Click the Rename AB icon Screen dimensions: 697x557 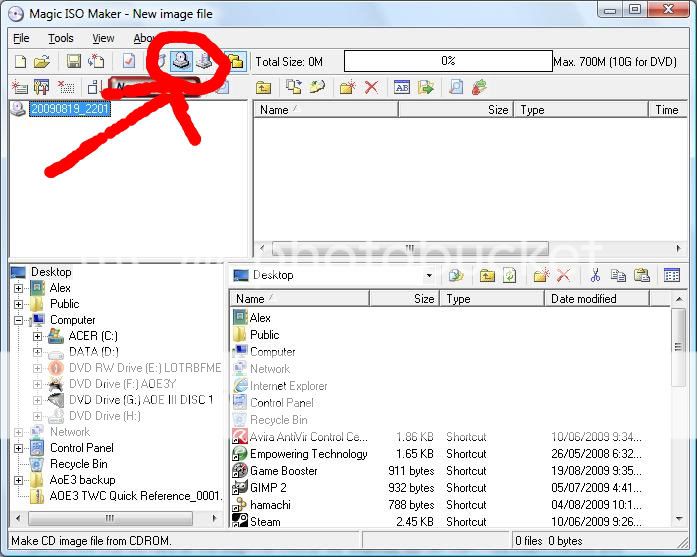click(x=402, y=87)
